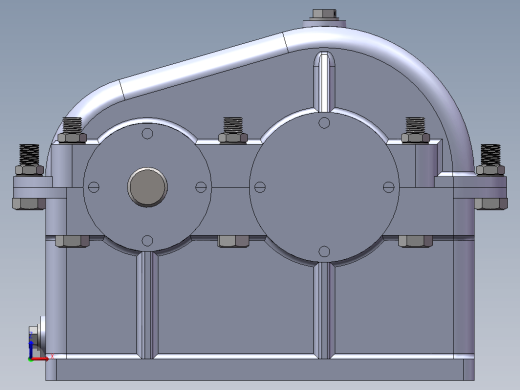Pick top screw hole on large bearing cover
Image resolution: width=520 pixels, height=390 pixels.
pyautogui.click(x=324, y=123)
